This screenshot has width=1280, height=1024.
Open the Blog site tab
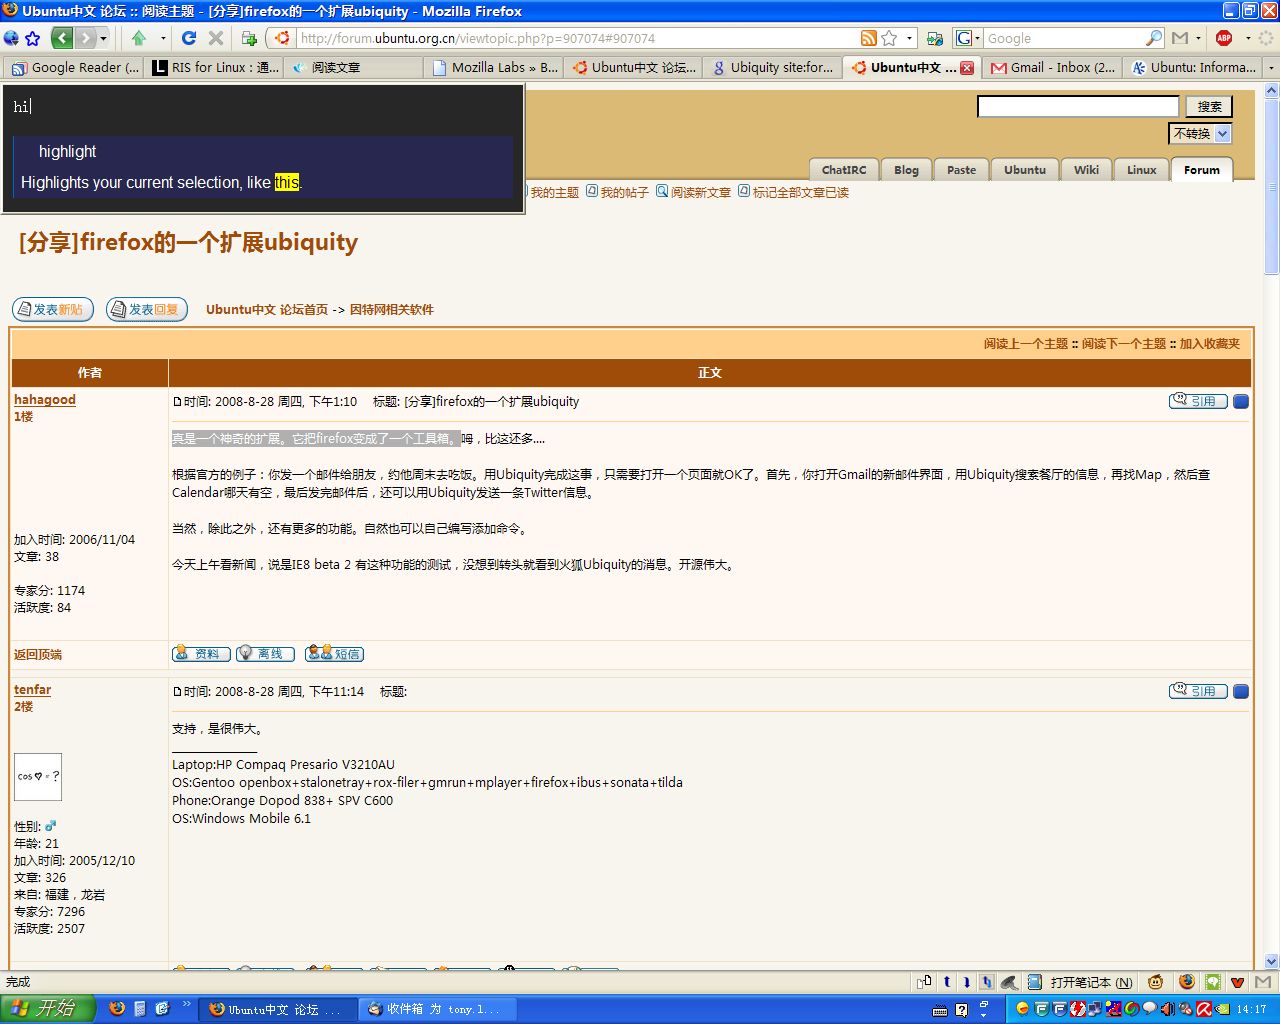[x=906, y=170]
